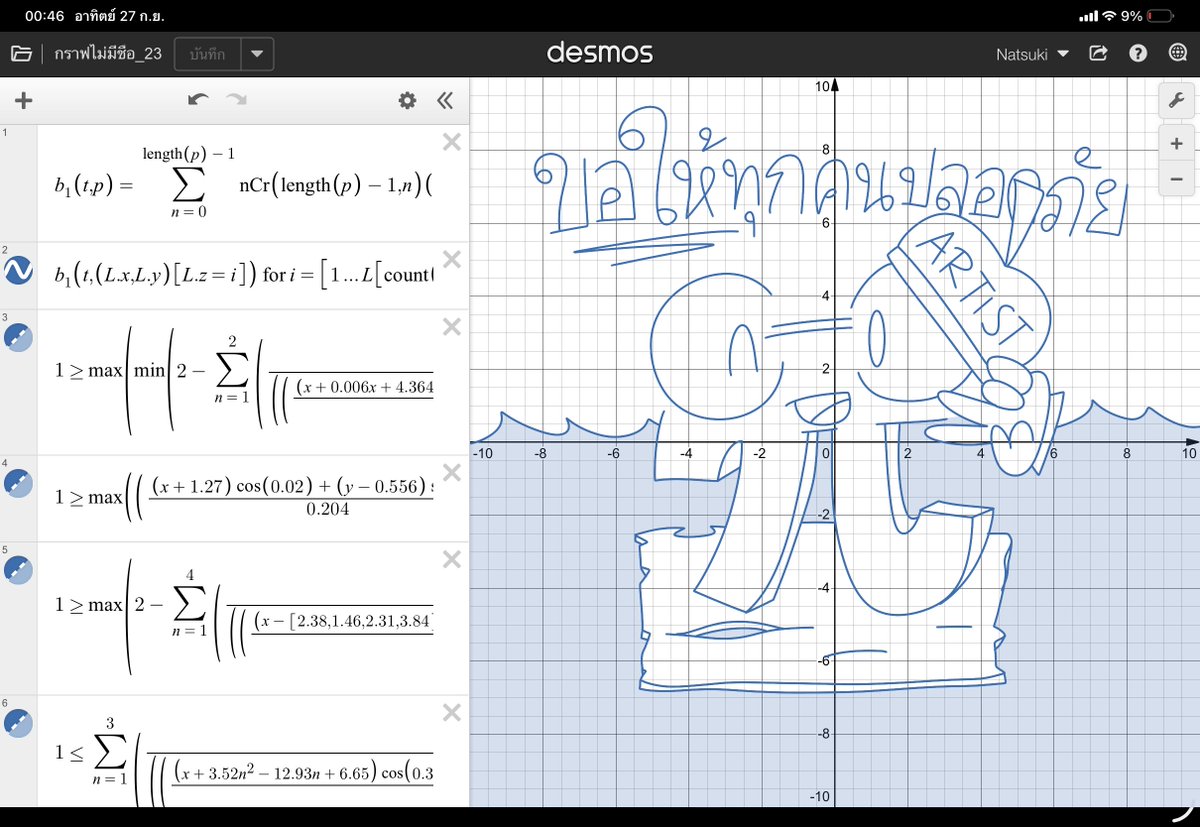Toggle visibility of expression 3 inequality
This screenshot has width=1200, height=827.
pos(19,337)
